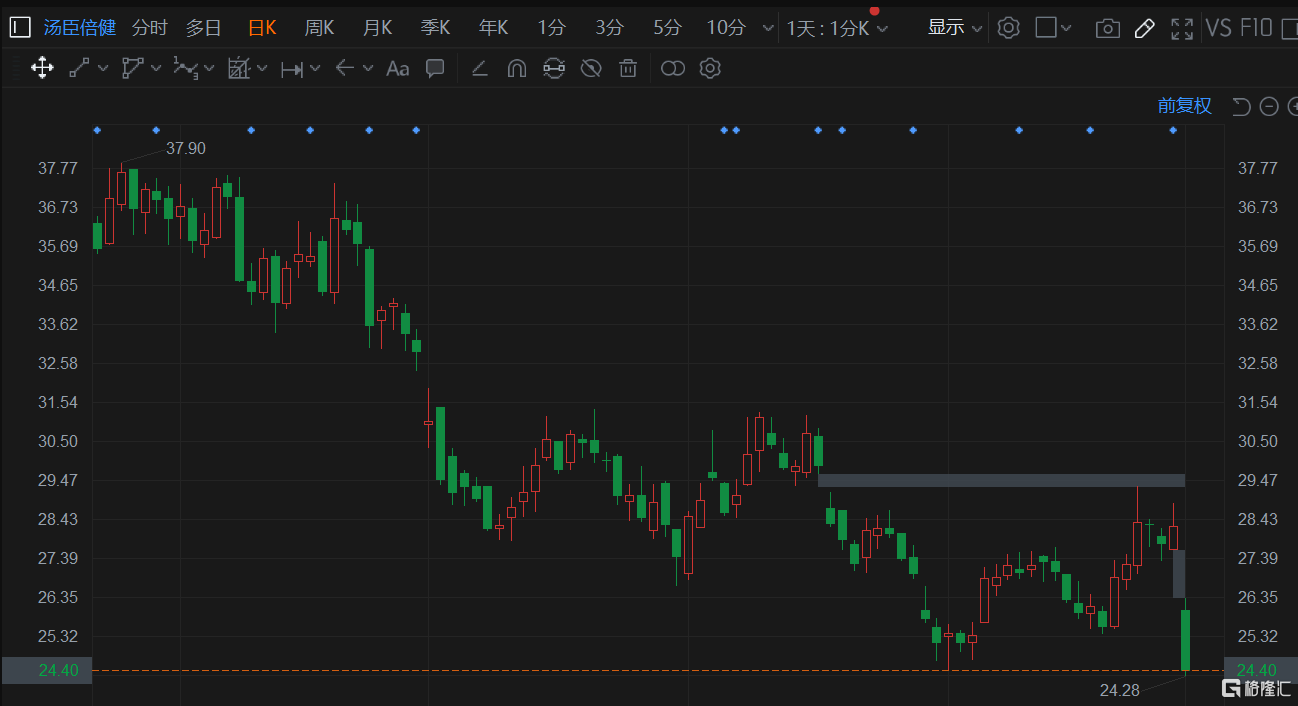Delete drawings with the trash icon
Viewport: 1298px width, 706px height.
coord(628,68)
